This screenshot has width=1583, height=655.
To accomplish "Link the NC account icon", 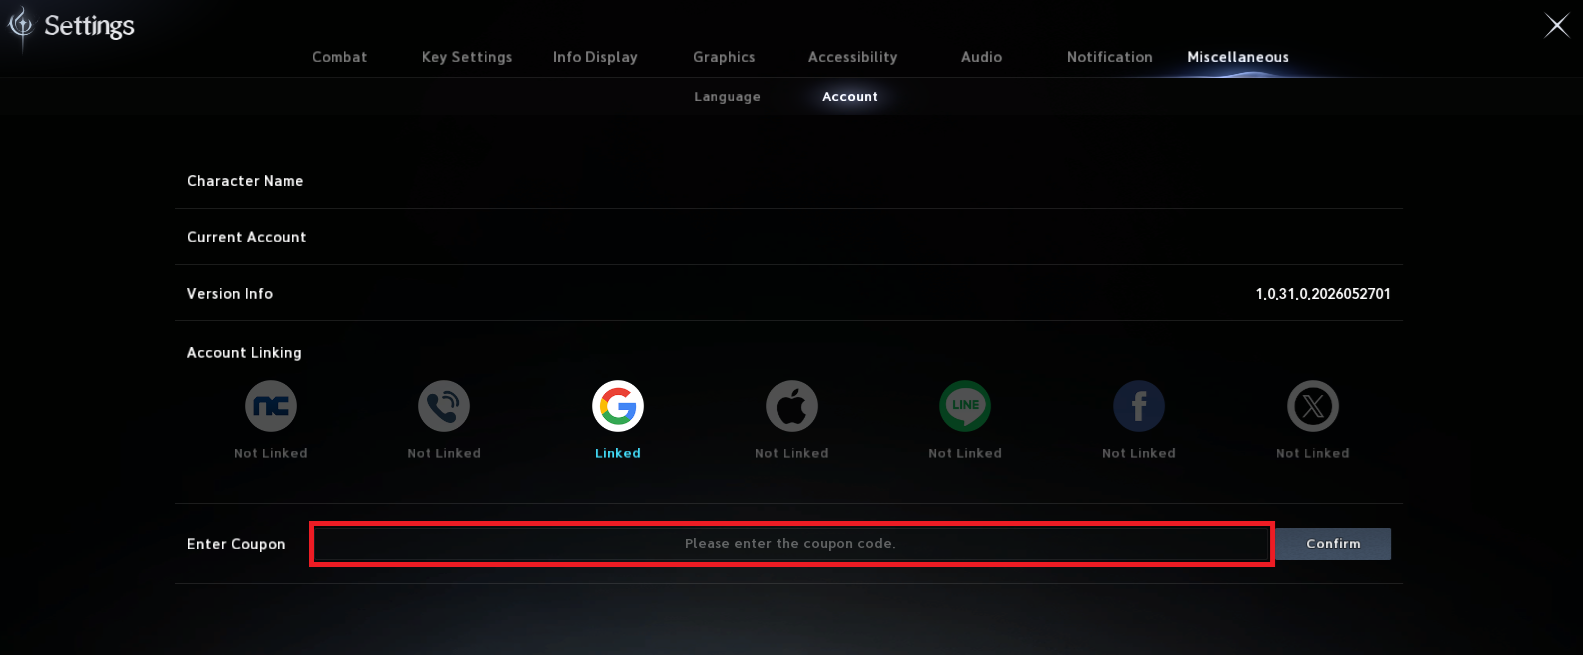I will 271,406.
